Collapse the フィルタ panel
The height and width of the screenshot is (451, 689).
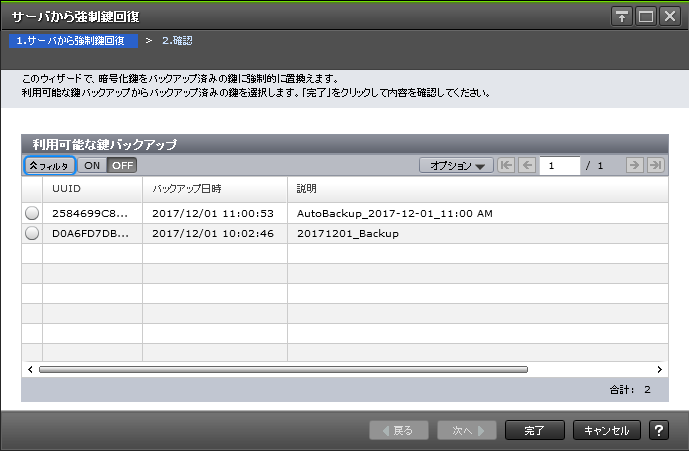coord(49,166)
